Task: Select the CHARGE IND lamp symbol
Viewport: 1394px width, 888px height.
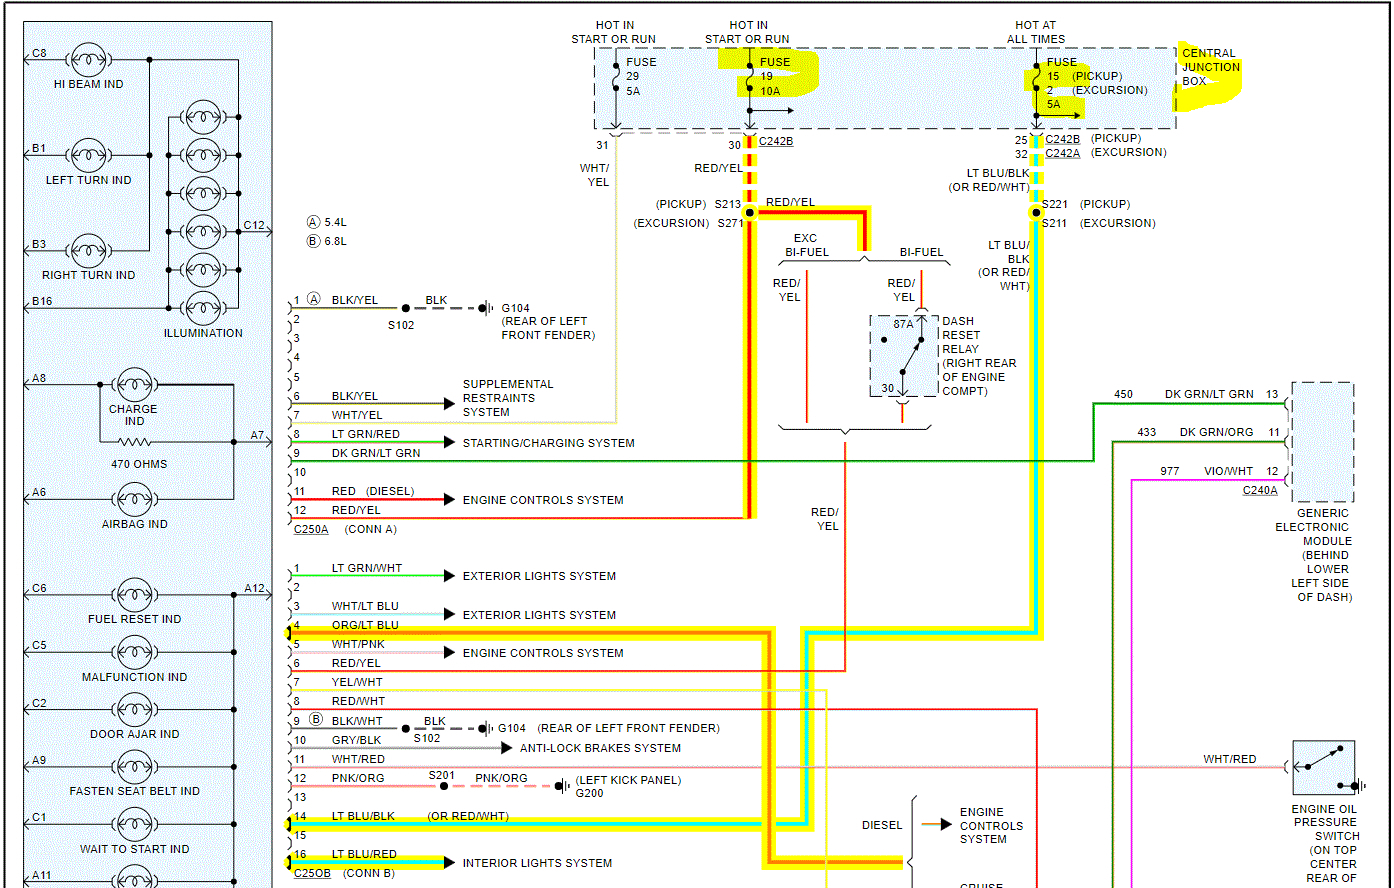Action: pos(133,385)
